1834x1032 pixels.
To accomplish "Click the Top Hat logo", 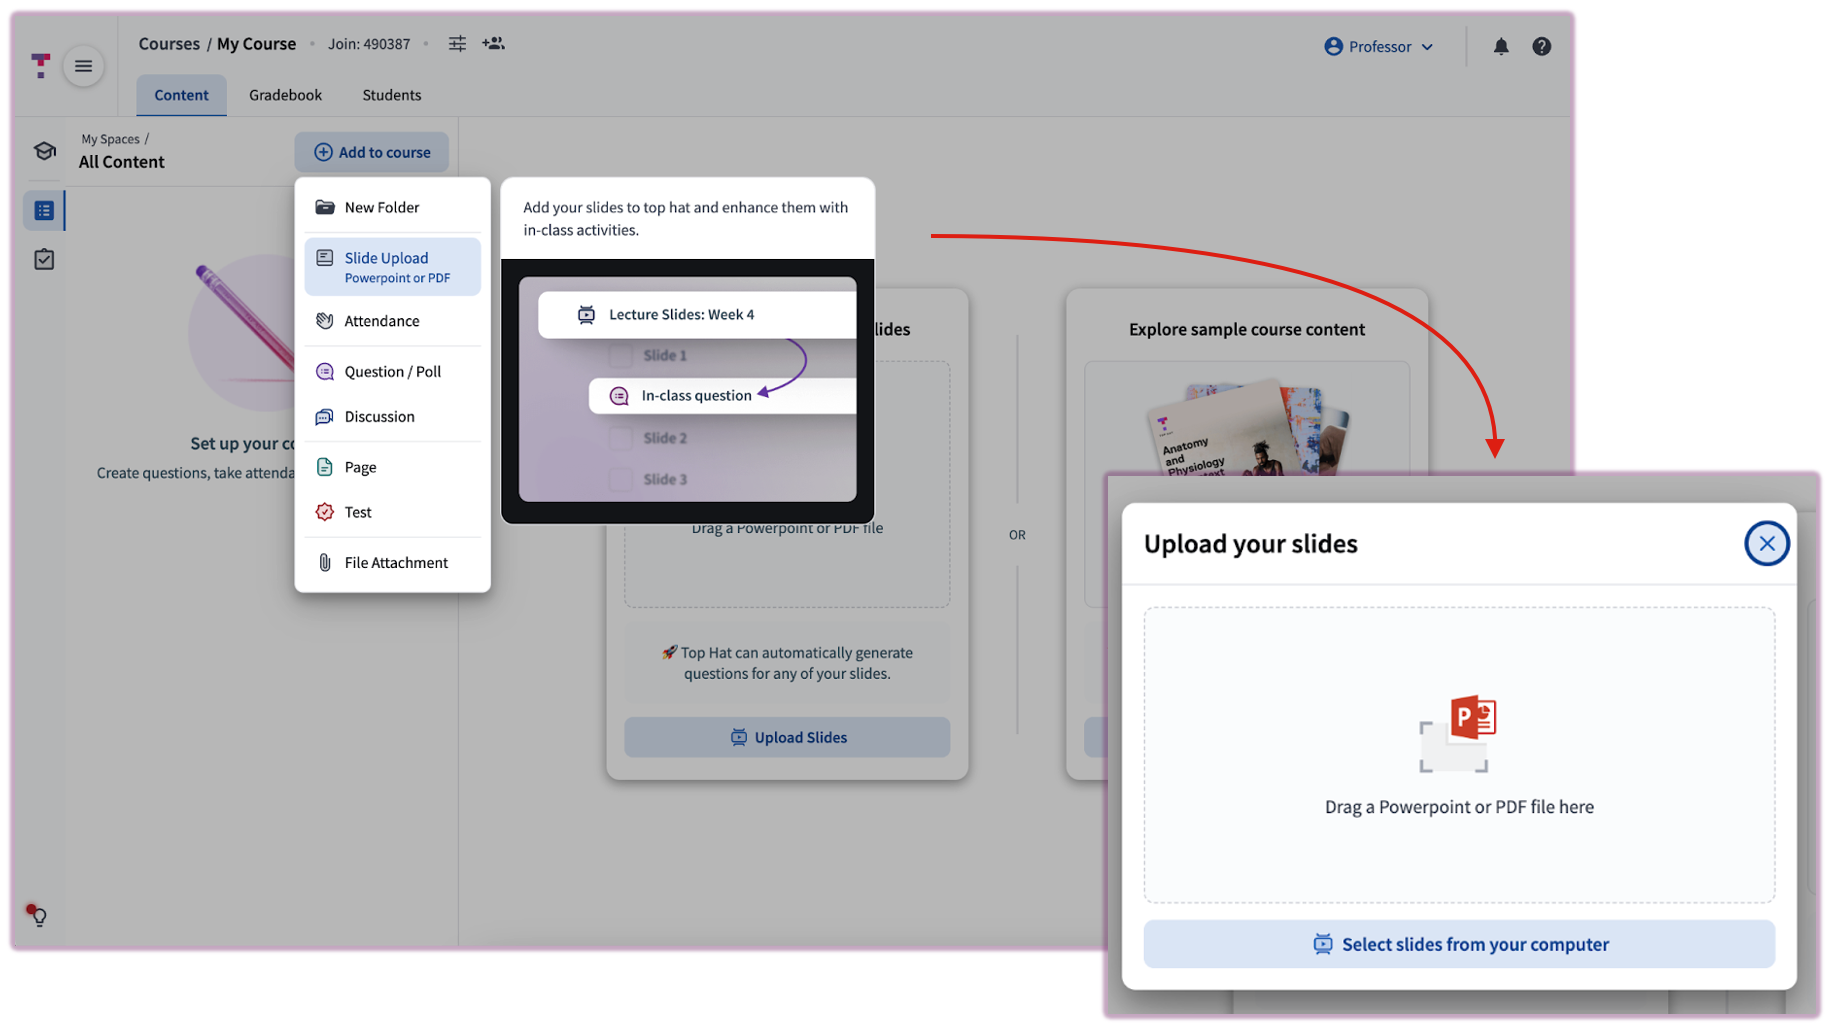I will (40, 66).
